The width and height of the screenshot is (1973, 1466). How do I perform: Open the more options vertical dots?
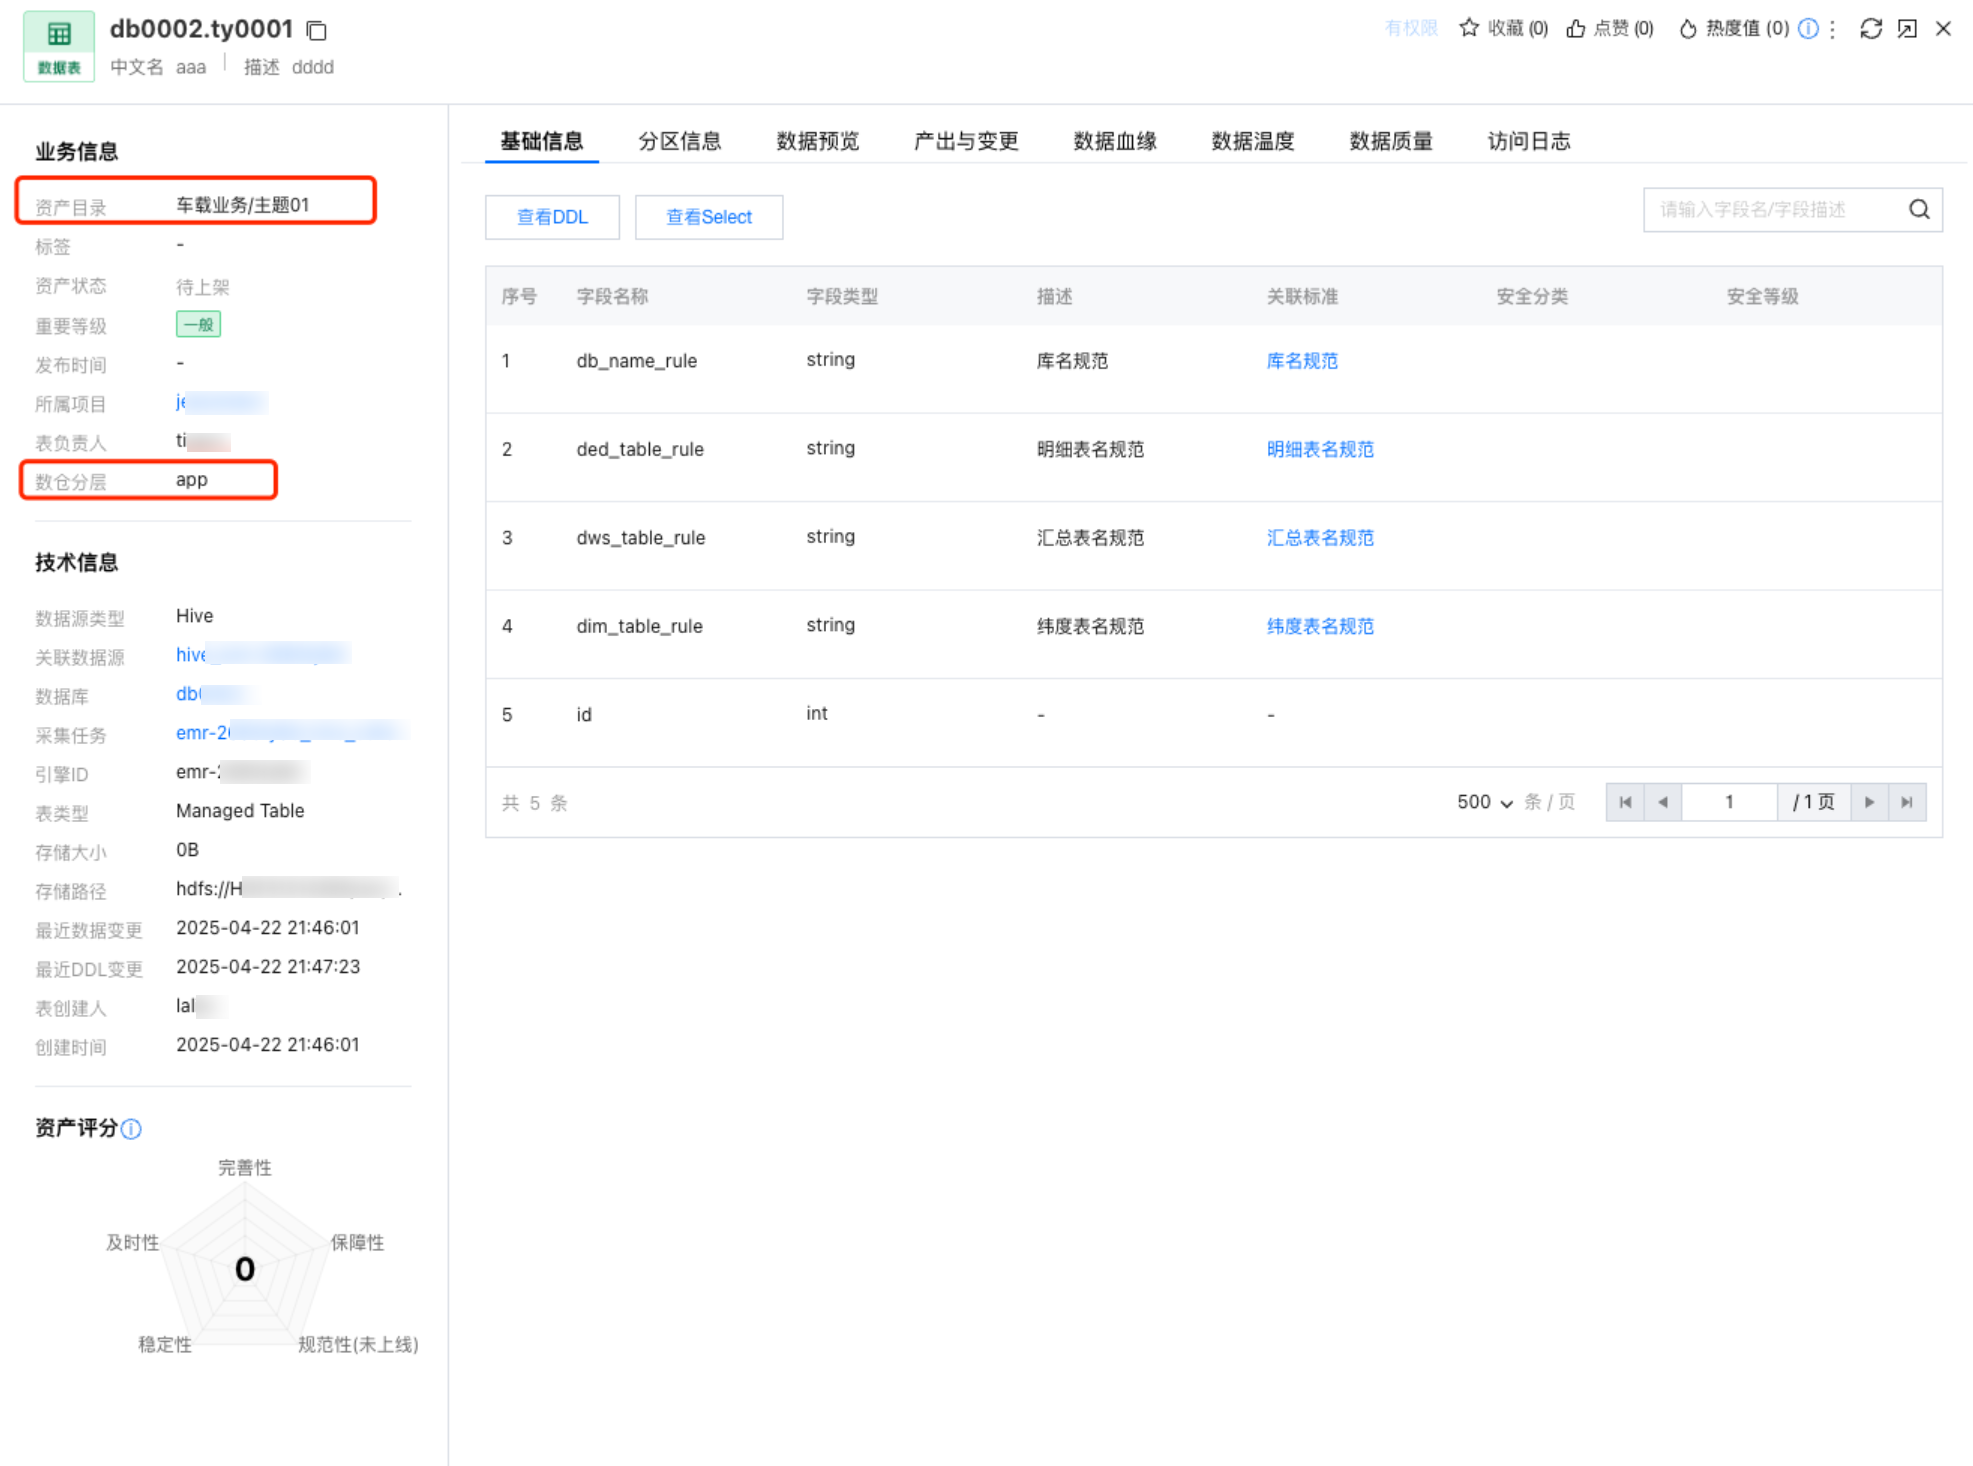pos(1832,29)
